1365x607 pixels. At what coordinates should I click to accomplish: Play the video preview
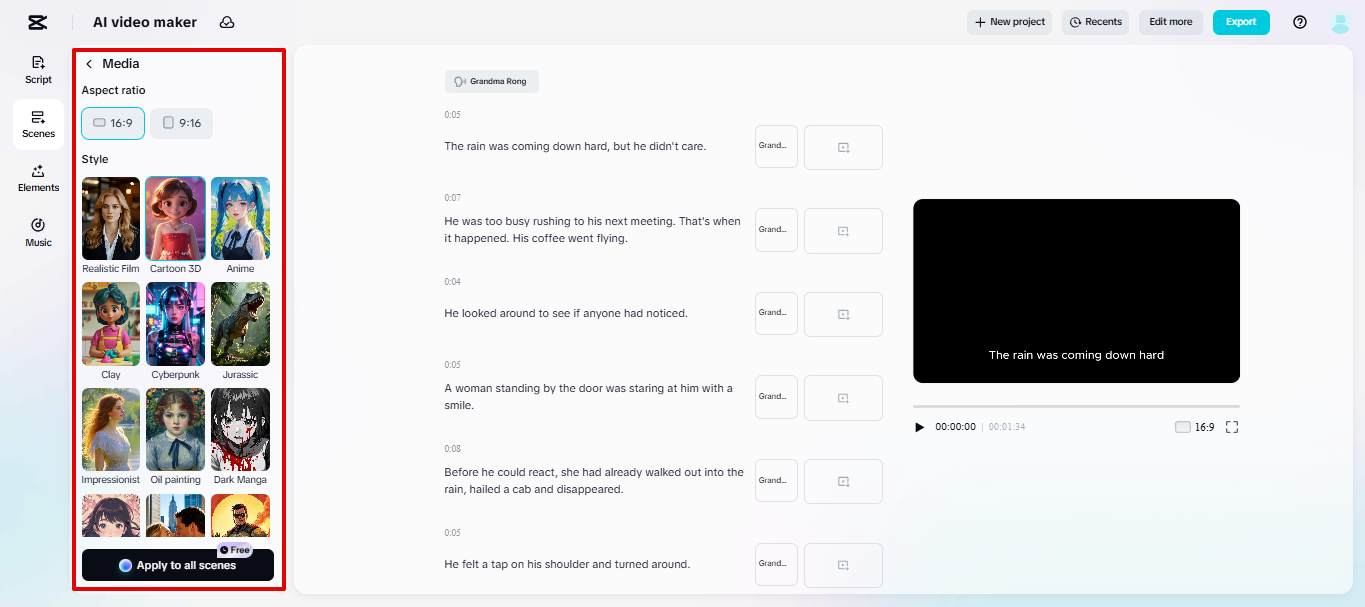920,427
